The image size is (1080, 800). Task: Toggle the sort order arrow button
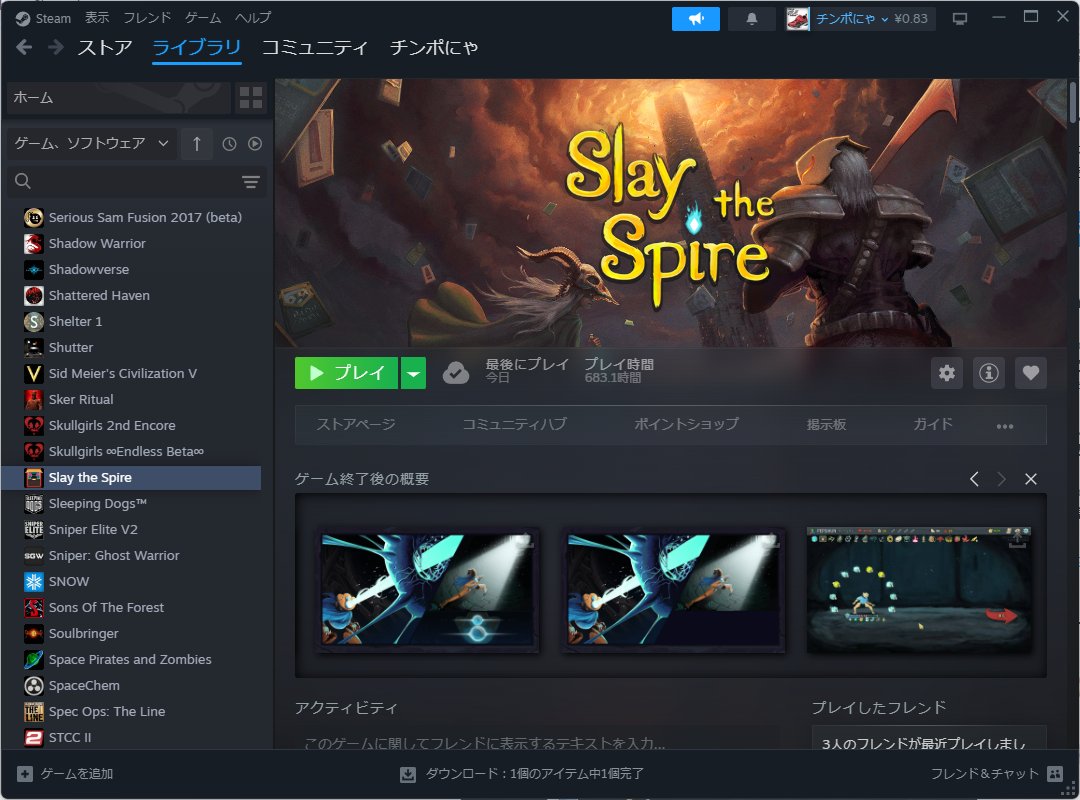[x=196, y=144]
